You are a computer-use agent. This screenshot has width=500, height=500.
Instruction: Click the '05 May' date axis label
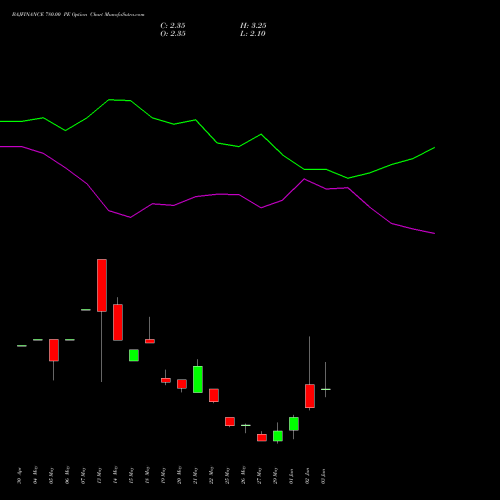[x=51, y=476]
